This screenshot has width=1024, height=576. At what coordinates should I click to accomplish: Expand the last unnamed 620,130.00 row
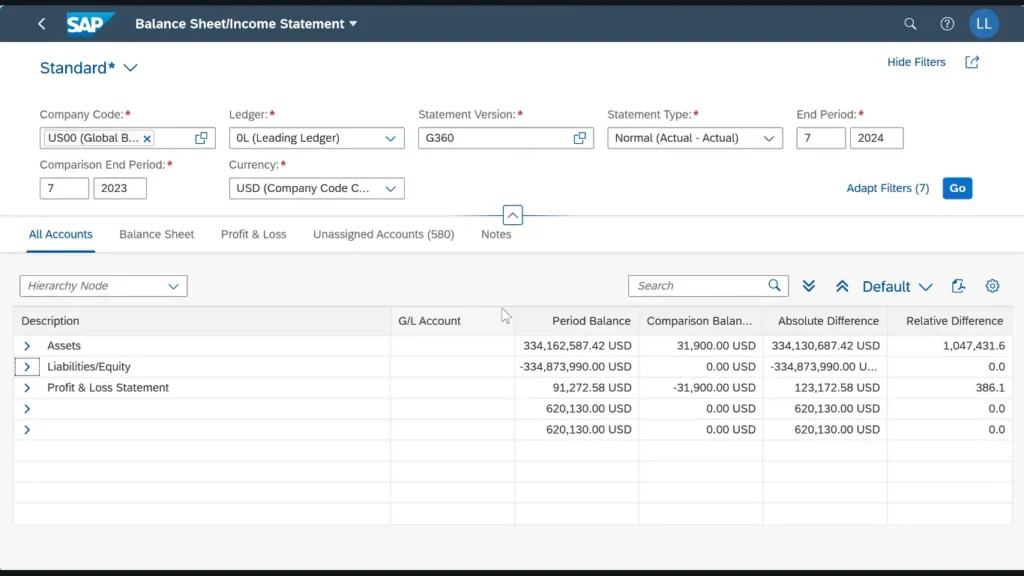tap(27, 429)
